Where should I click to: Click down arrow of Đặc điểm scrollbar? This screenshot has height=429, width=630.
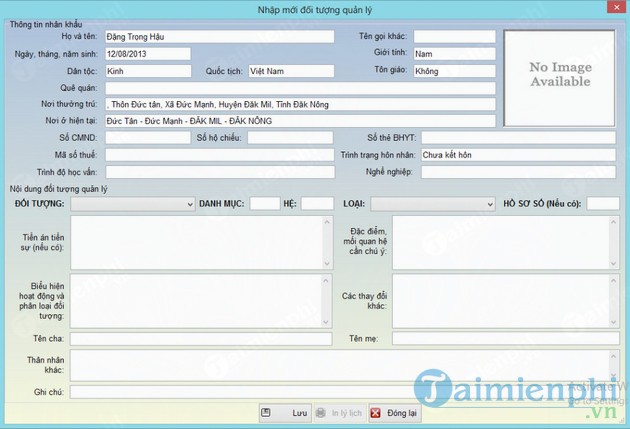point(613,264)
